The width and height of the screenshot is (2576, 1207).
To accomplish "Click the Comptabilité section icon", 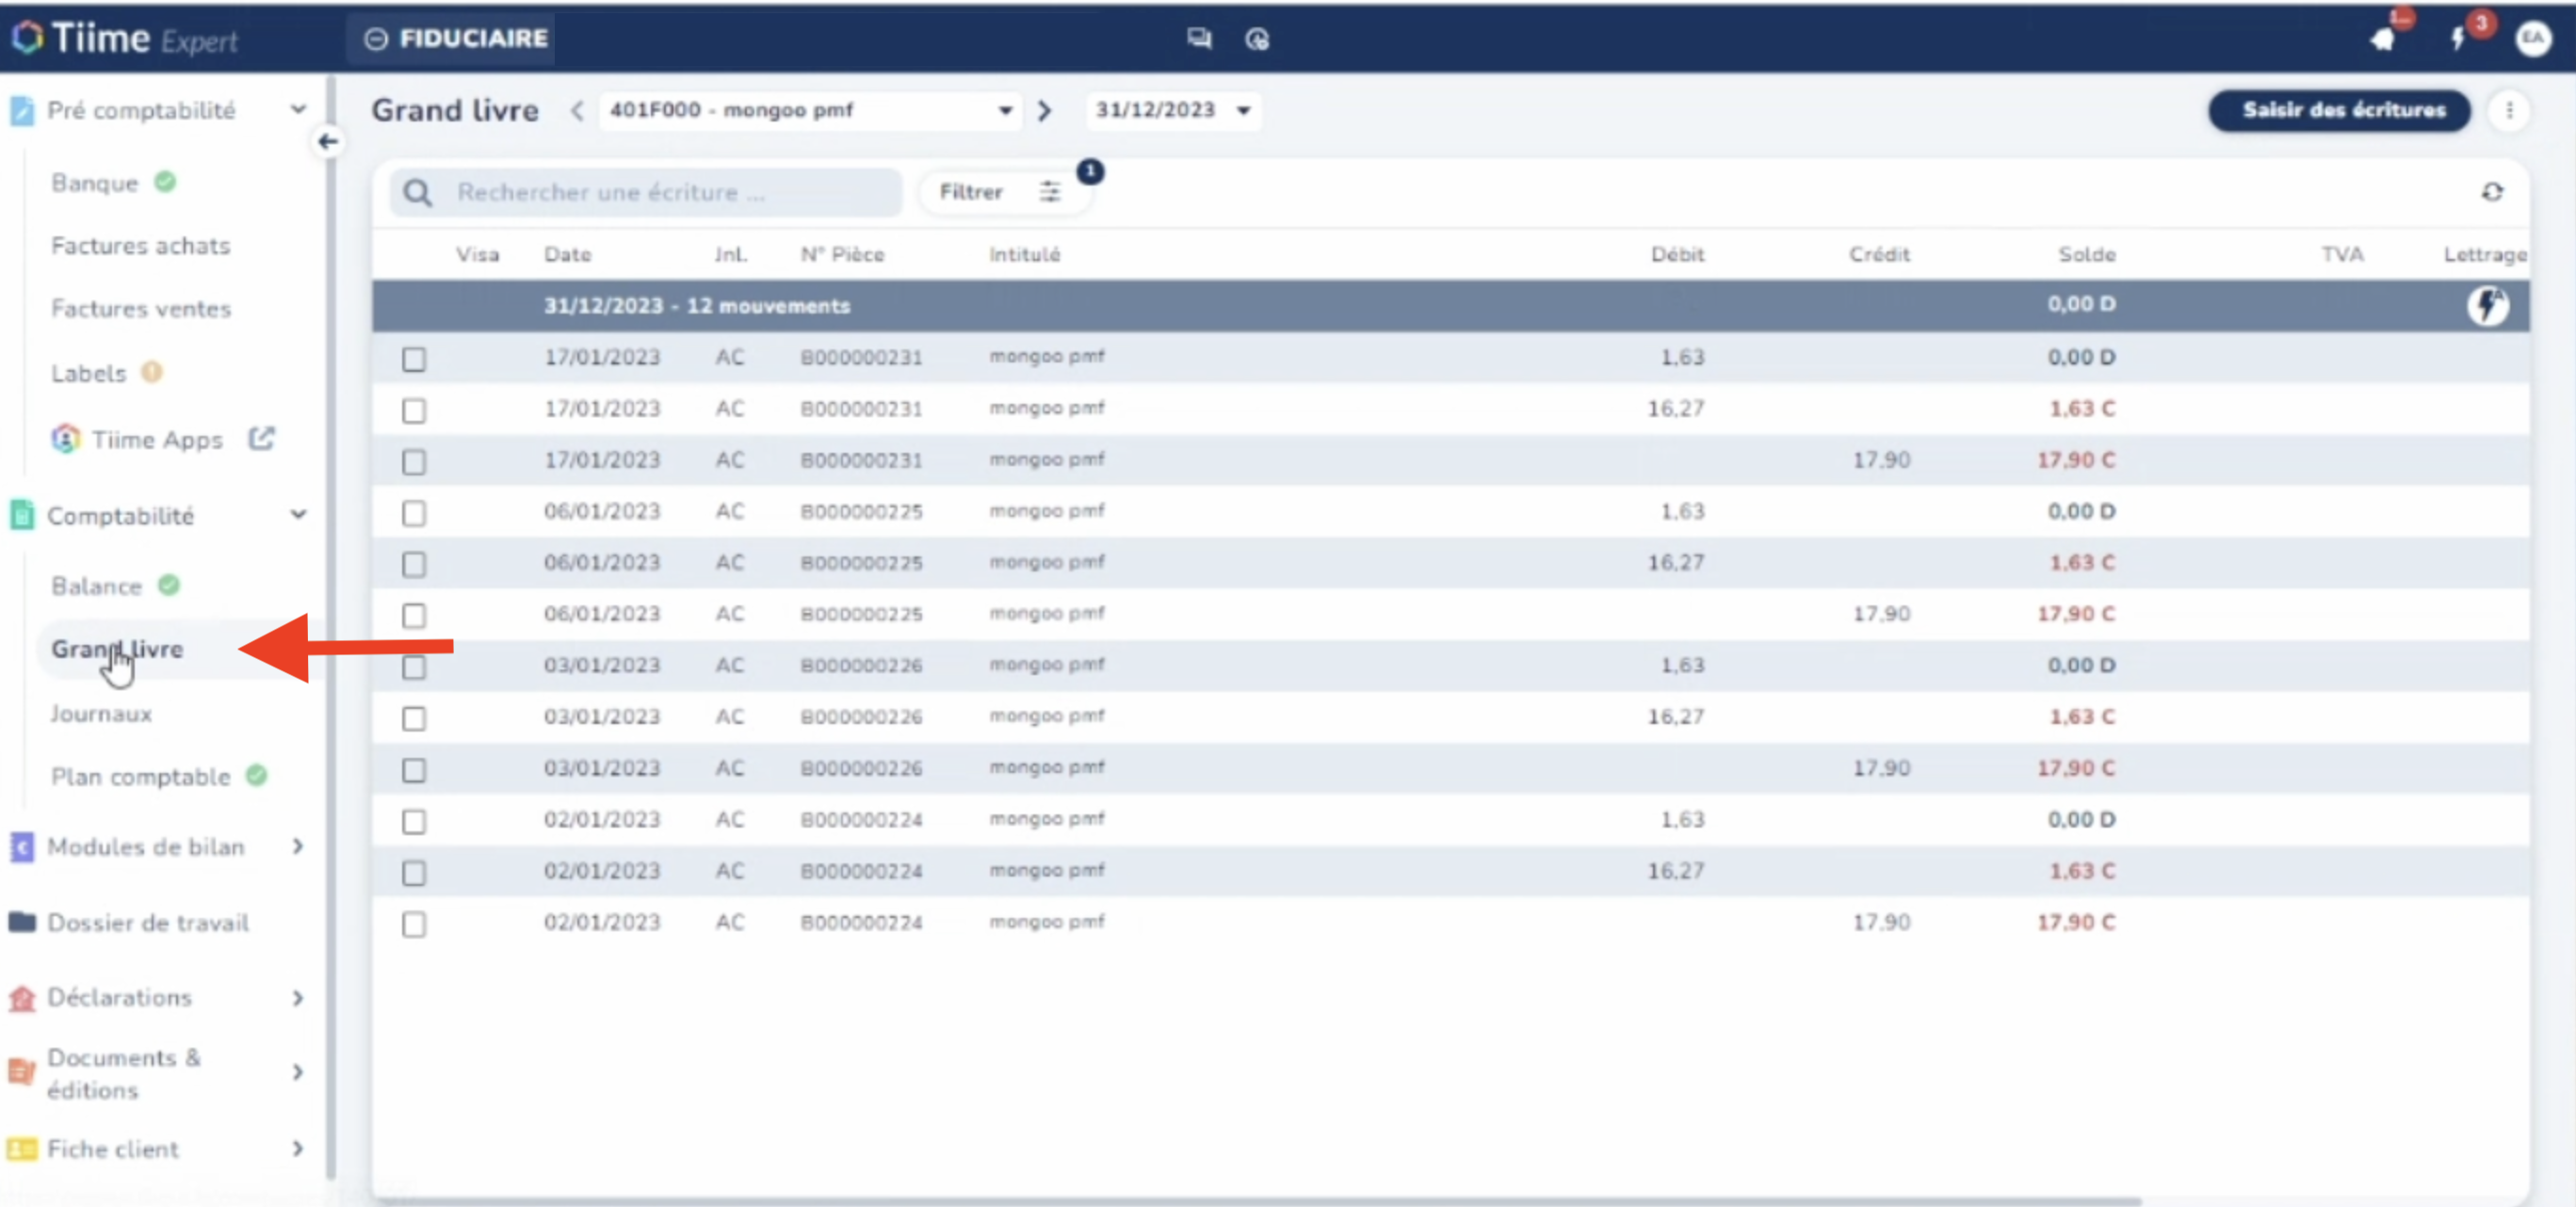I will (22, 515).
